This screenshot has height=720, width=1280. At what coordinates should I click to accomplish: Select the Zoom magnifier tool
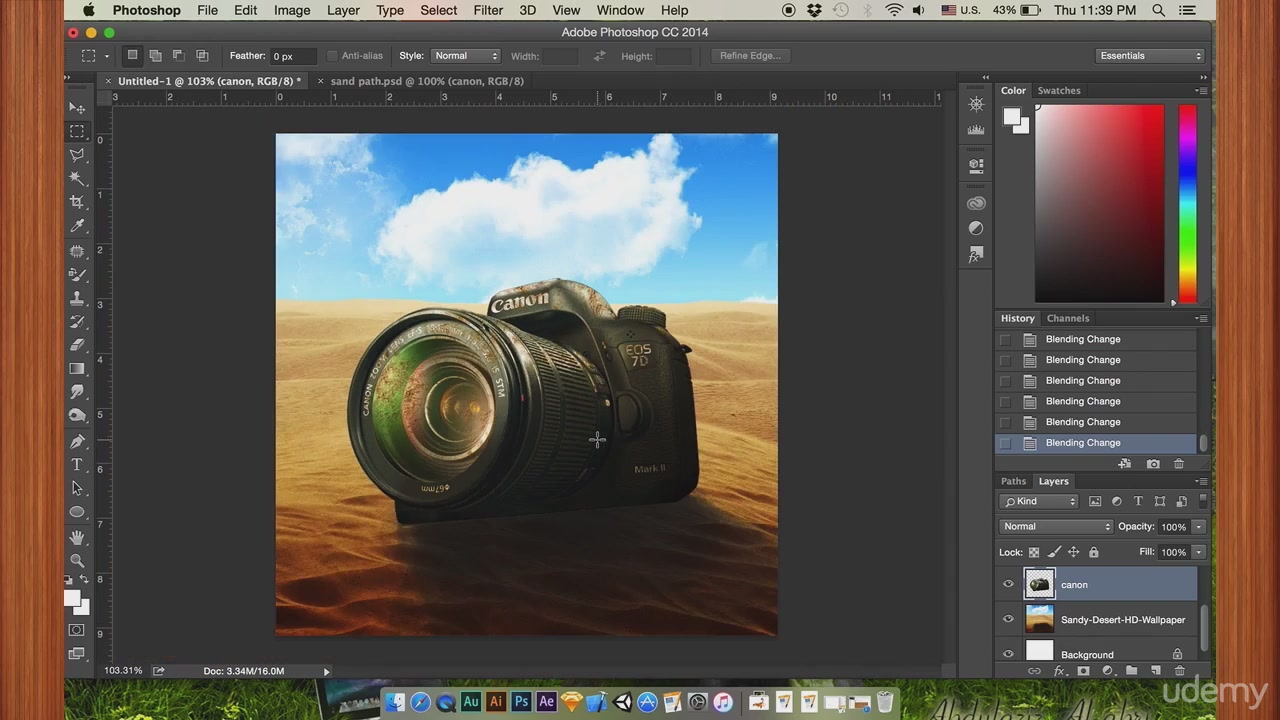(77, 561)
